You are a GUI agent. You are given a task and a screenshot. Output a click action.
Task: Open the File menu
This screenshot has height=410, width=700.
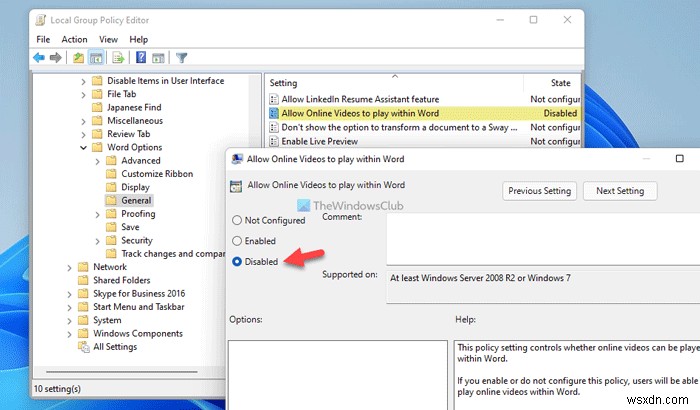click(43, 39)
